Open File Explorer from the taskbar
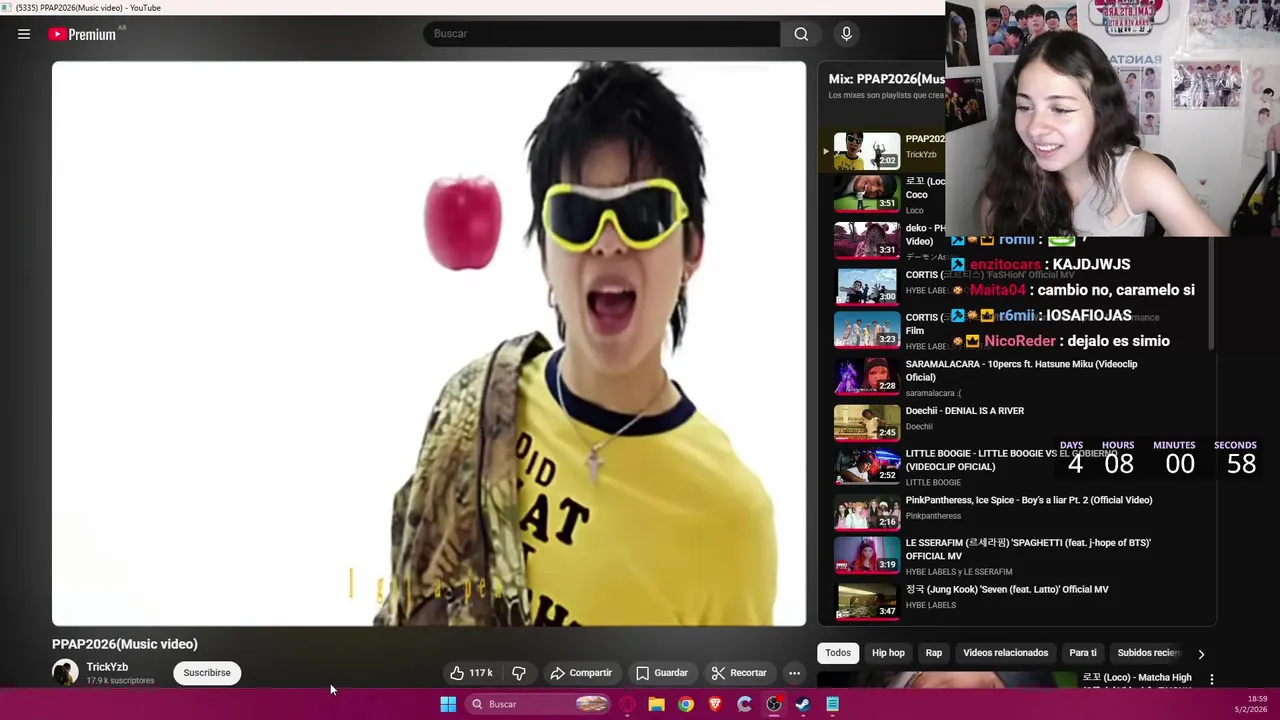 coord(656,704)
